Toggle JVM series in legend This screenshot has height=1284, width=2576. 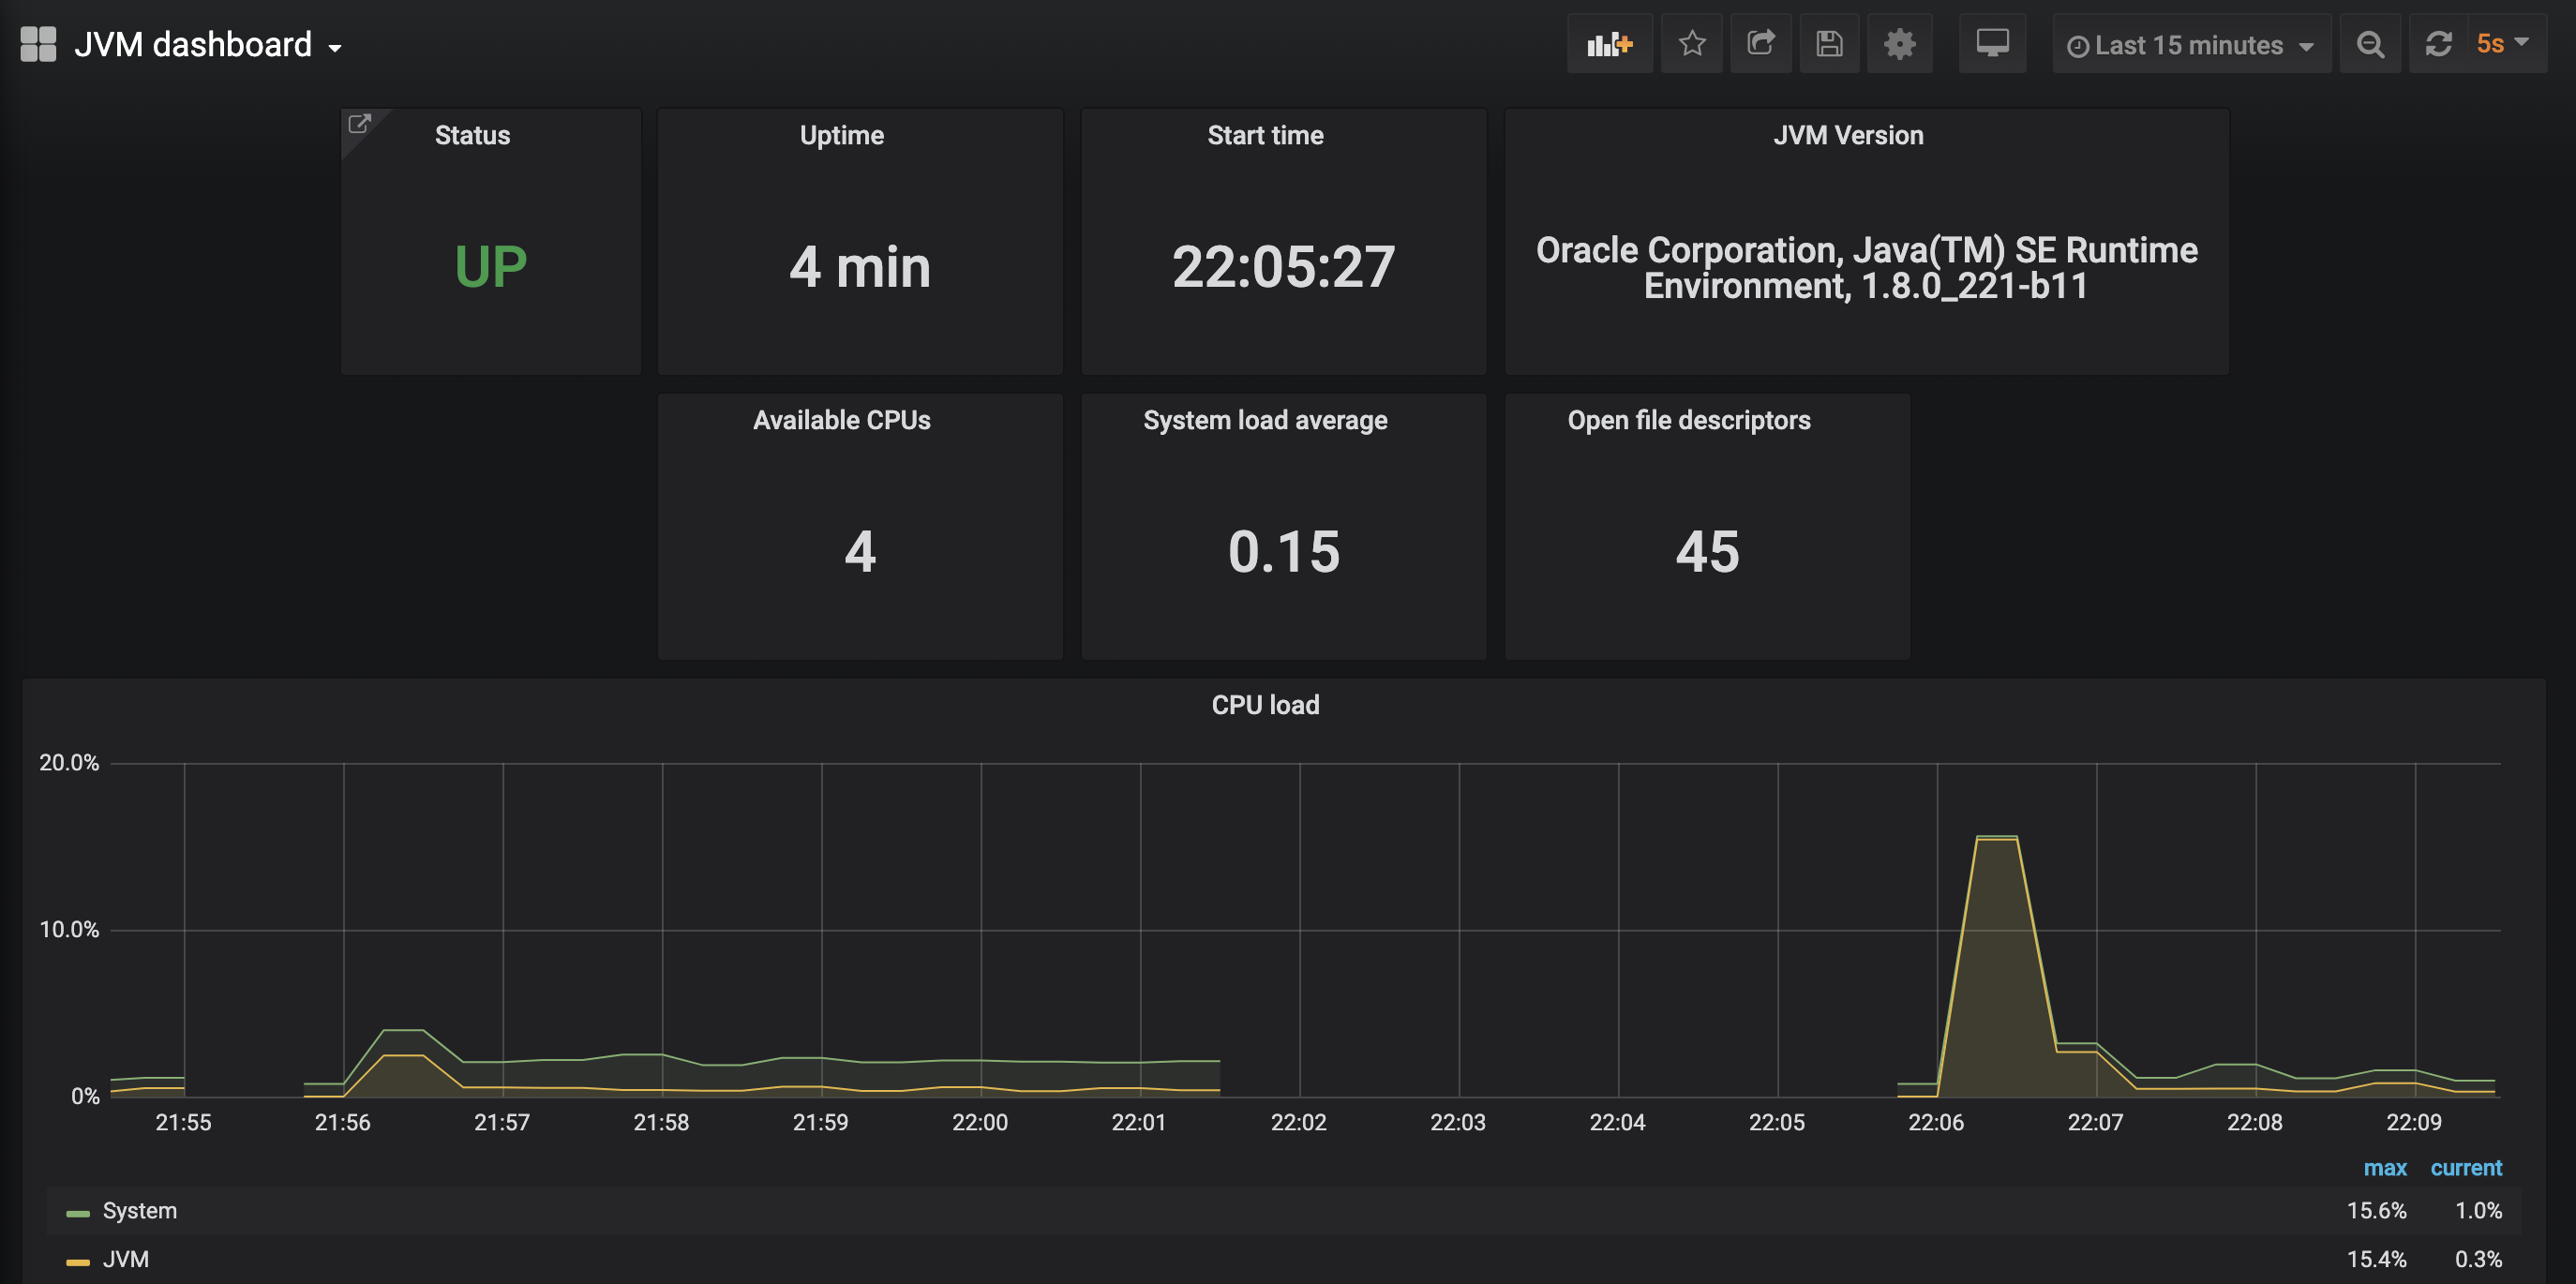tap(126, 1259)
